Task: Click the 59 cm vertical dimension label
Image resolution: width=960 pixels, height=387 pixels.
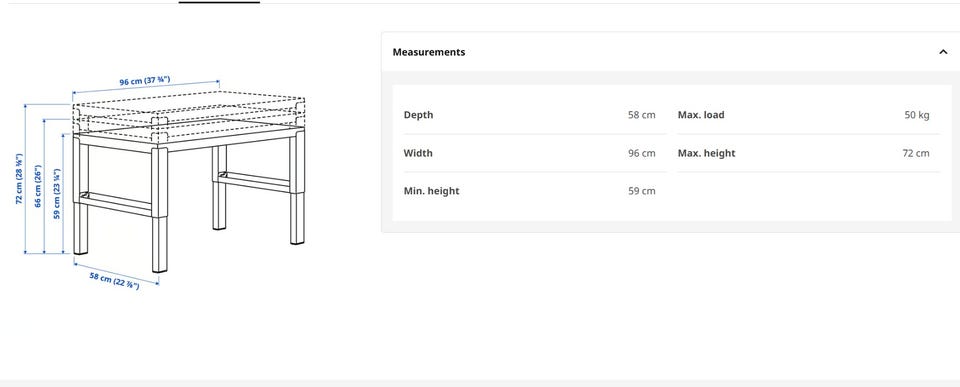Action: click(57, 194)
